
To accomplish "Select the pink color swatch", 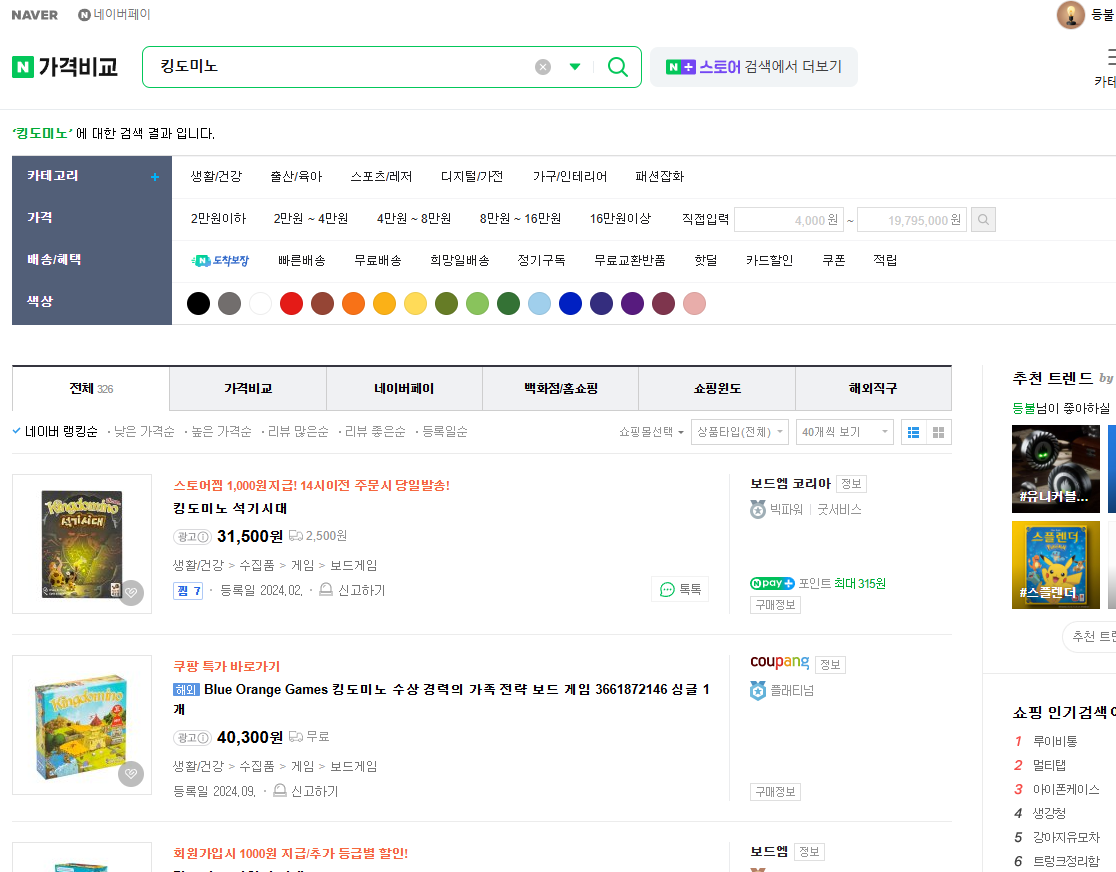I will coord(695,303).
